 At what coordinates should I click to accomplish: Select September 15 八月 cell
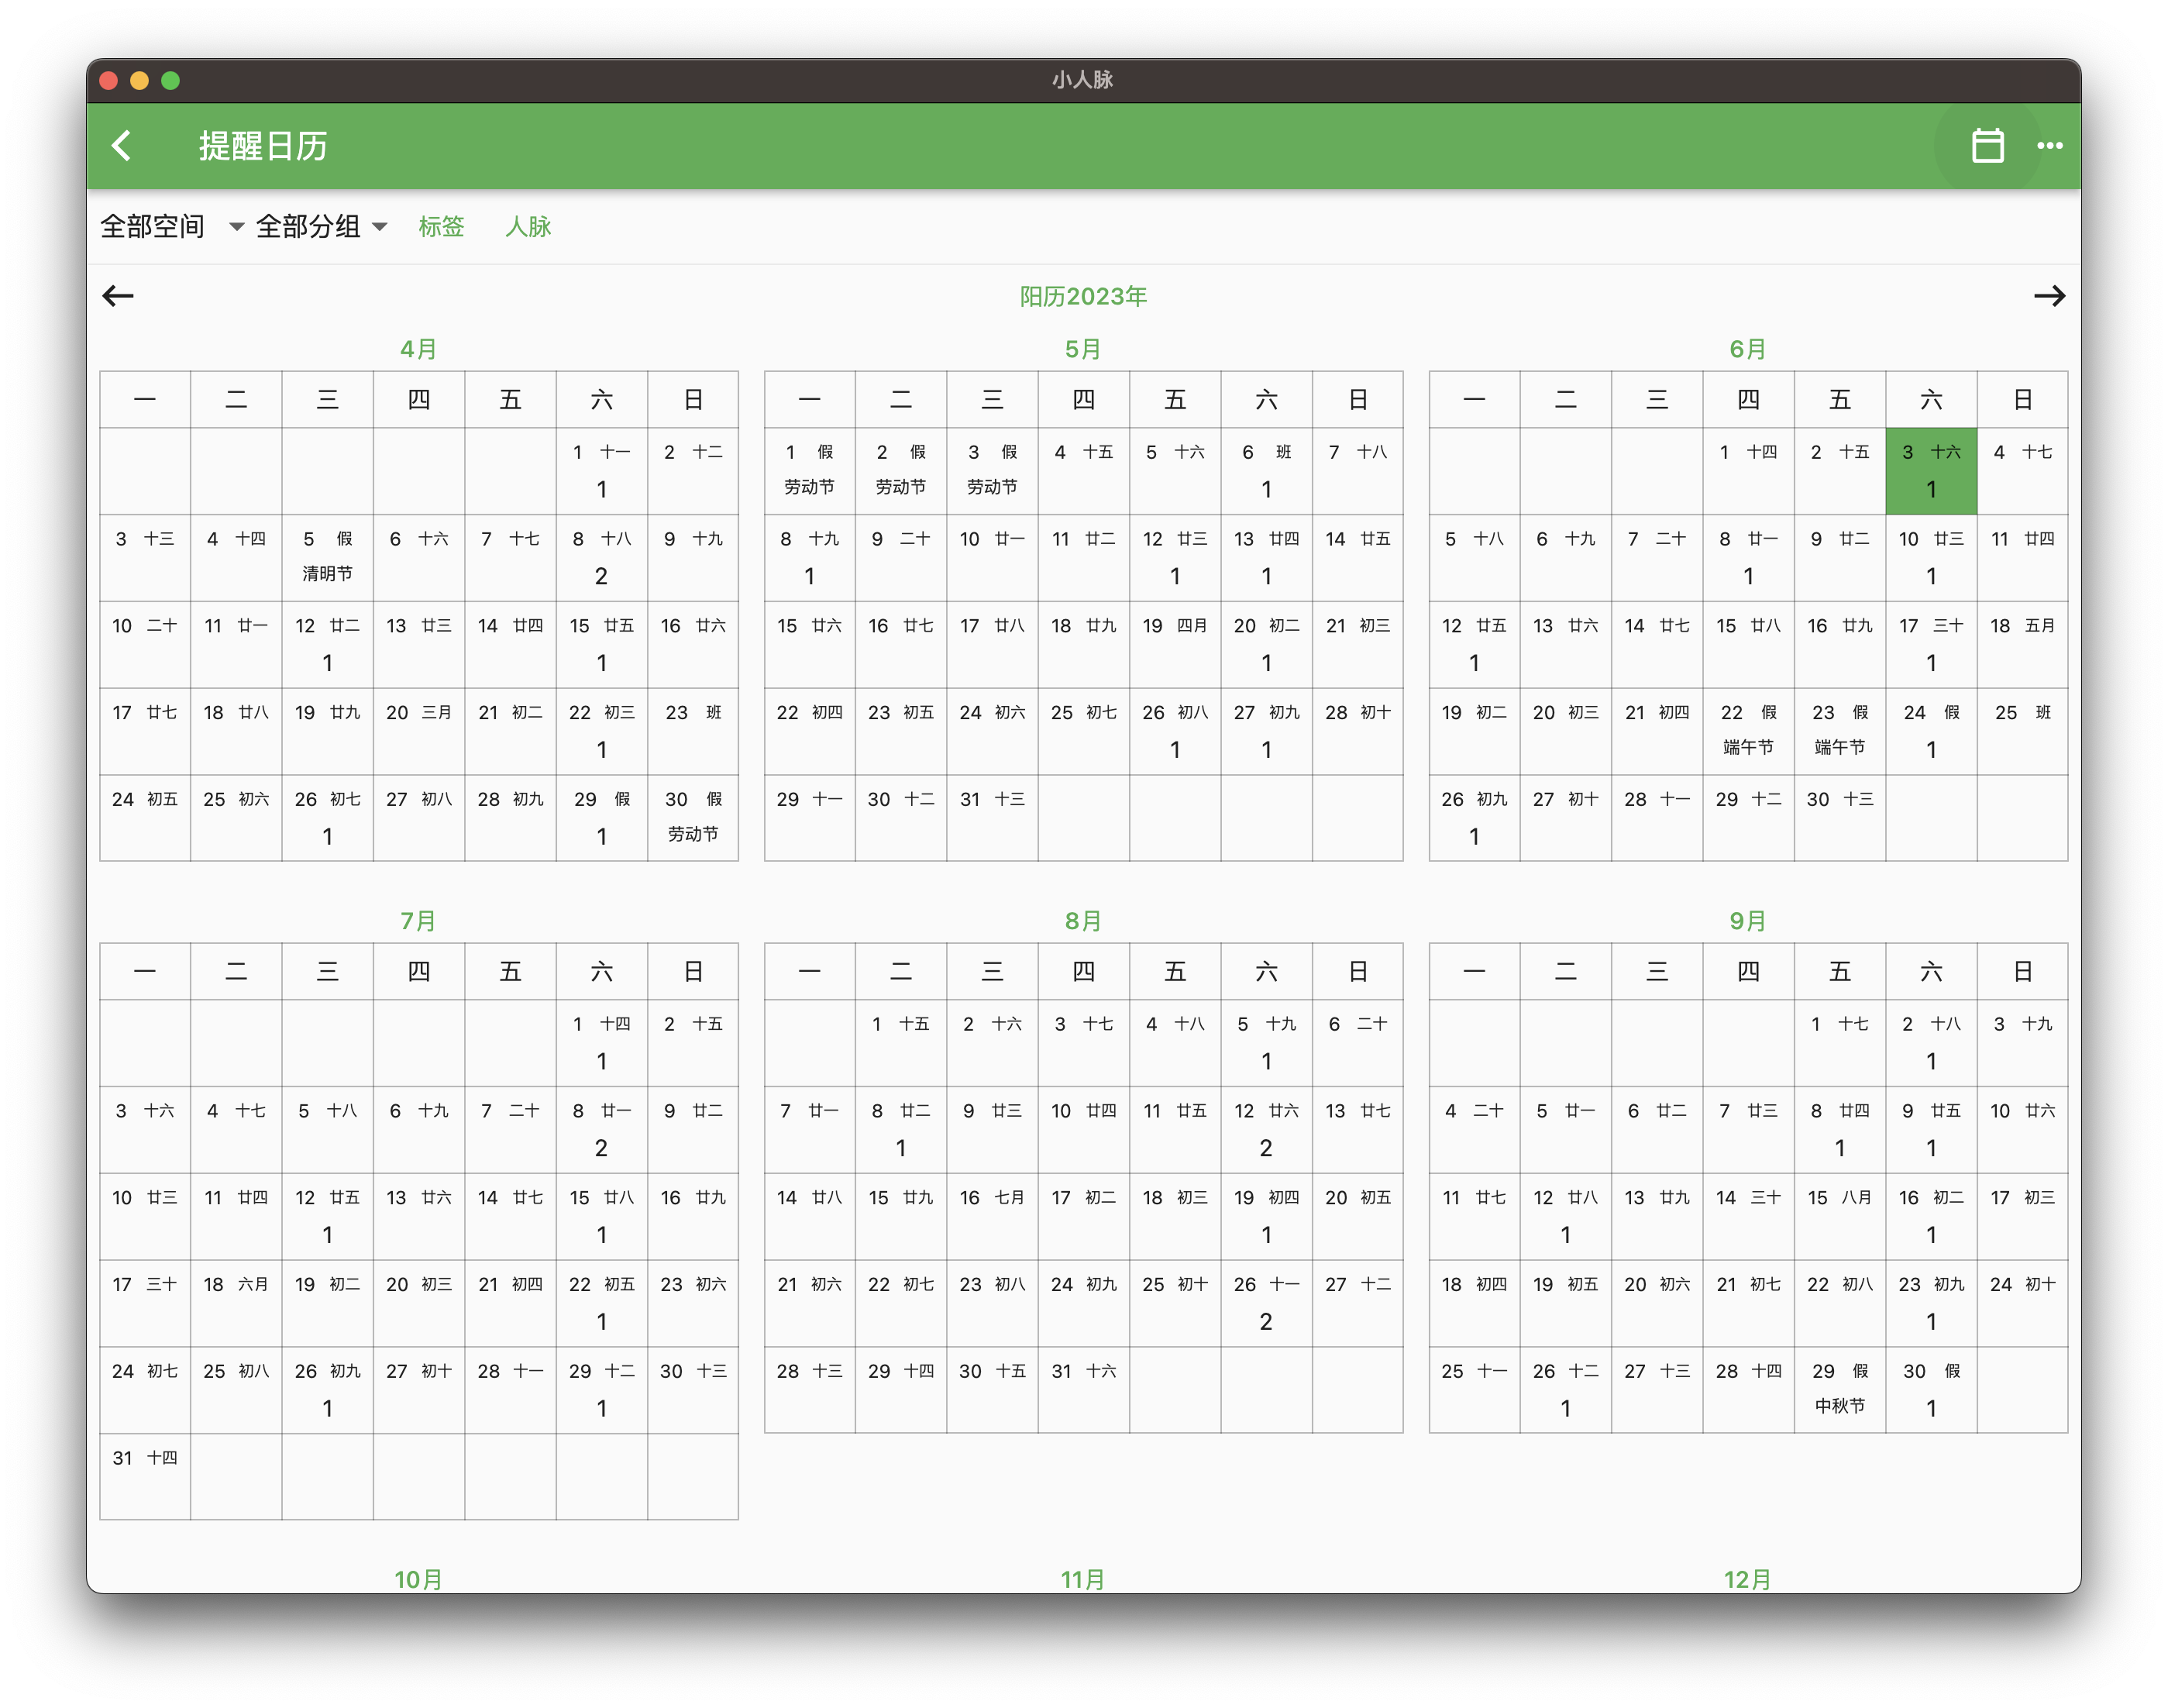point(1839,1217)
